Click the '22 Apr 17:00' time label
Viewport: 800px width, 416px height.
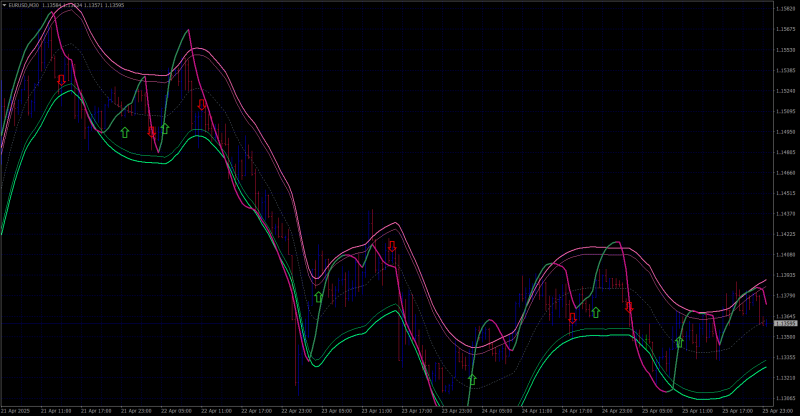coord(257,411)
